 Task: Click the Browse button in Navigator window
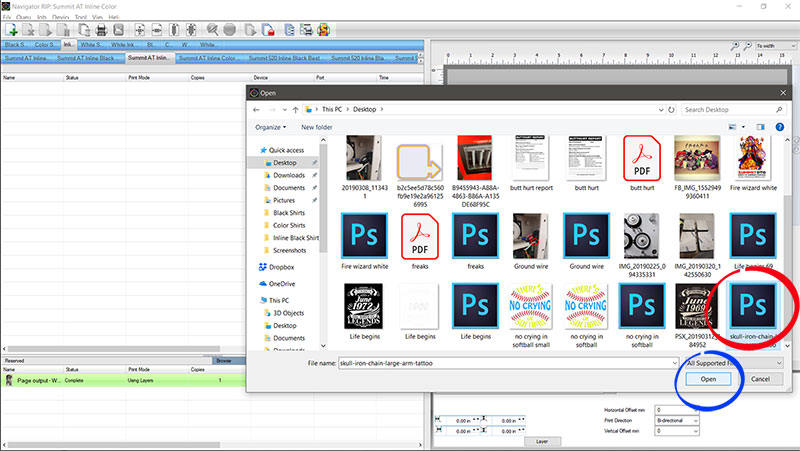(x=223, y=361)
